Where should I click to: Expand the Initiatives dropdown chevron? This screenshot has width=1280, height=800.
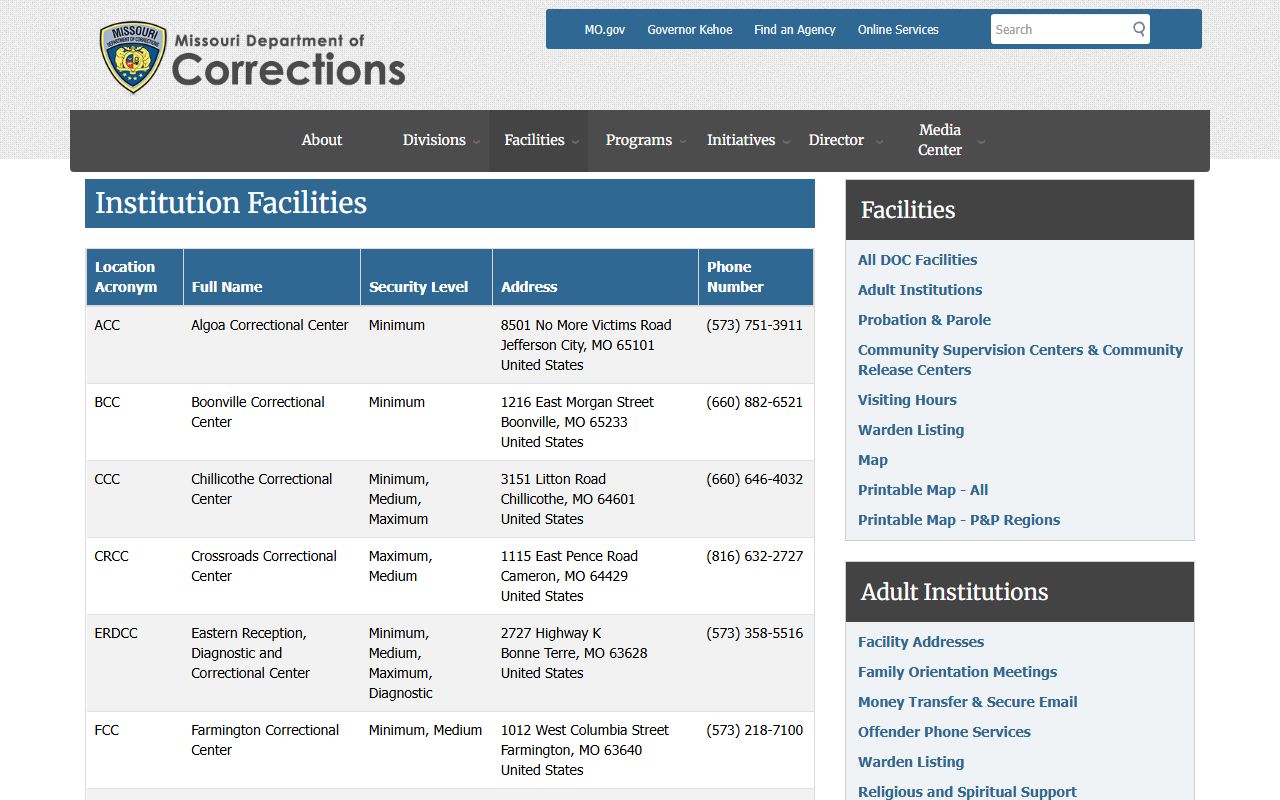click(786, 142)
